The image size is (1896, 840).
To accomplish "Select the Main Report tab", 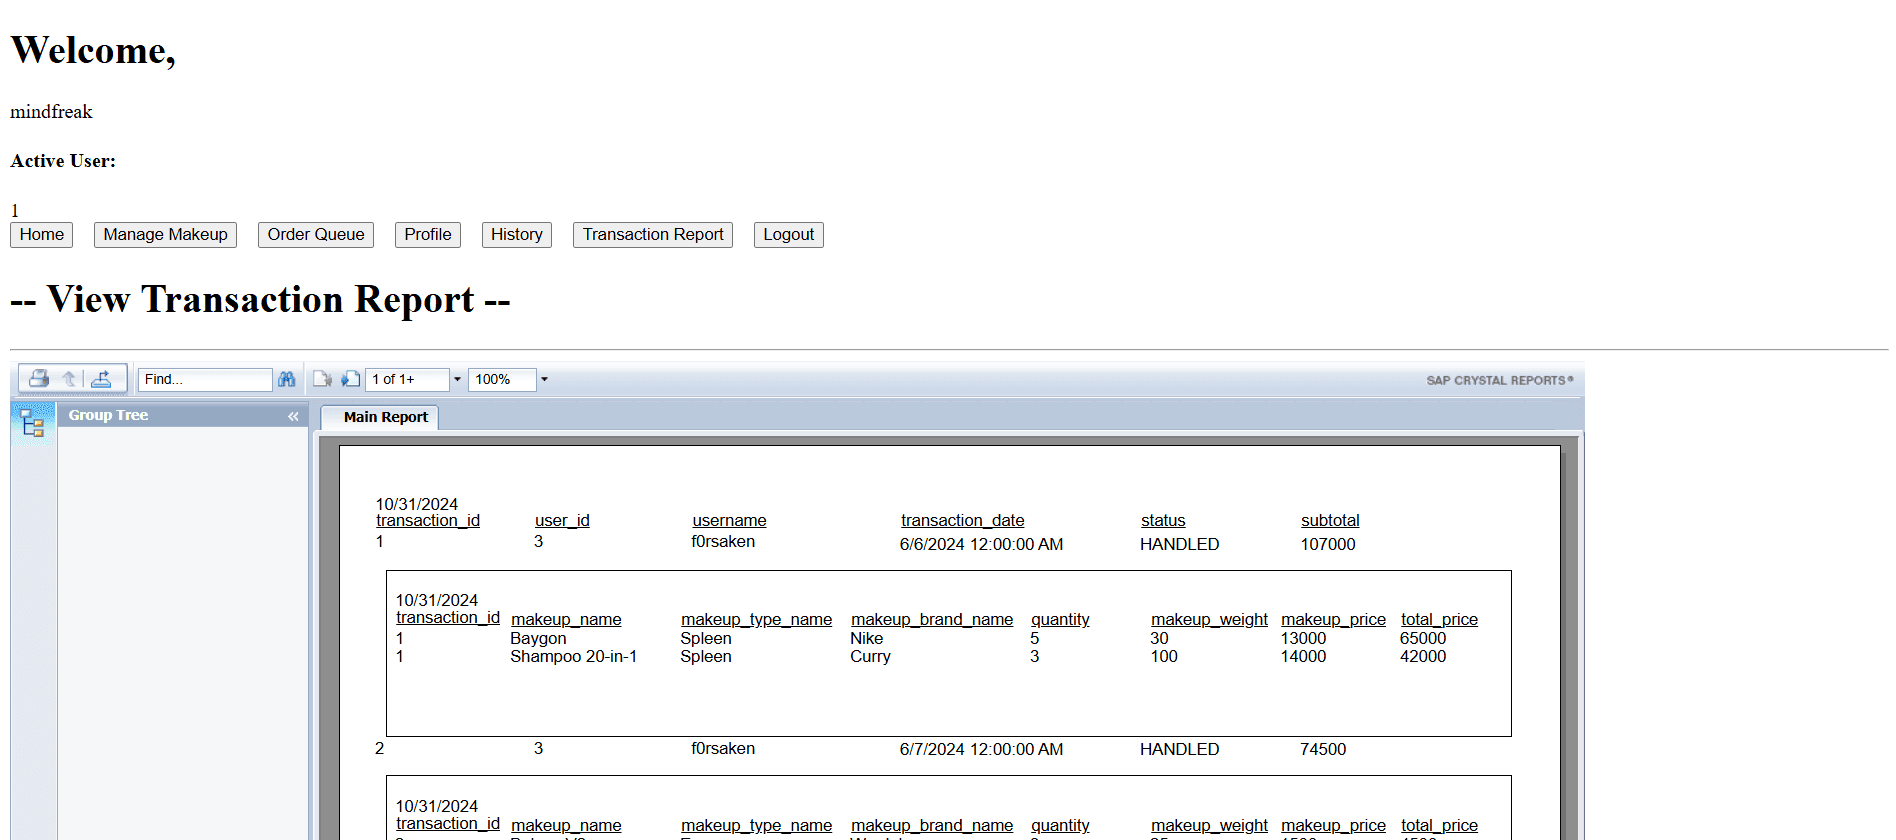I will (385, 417).
